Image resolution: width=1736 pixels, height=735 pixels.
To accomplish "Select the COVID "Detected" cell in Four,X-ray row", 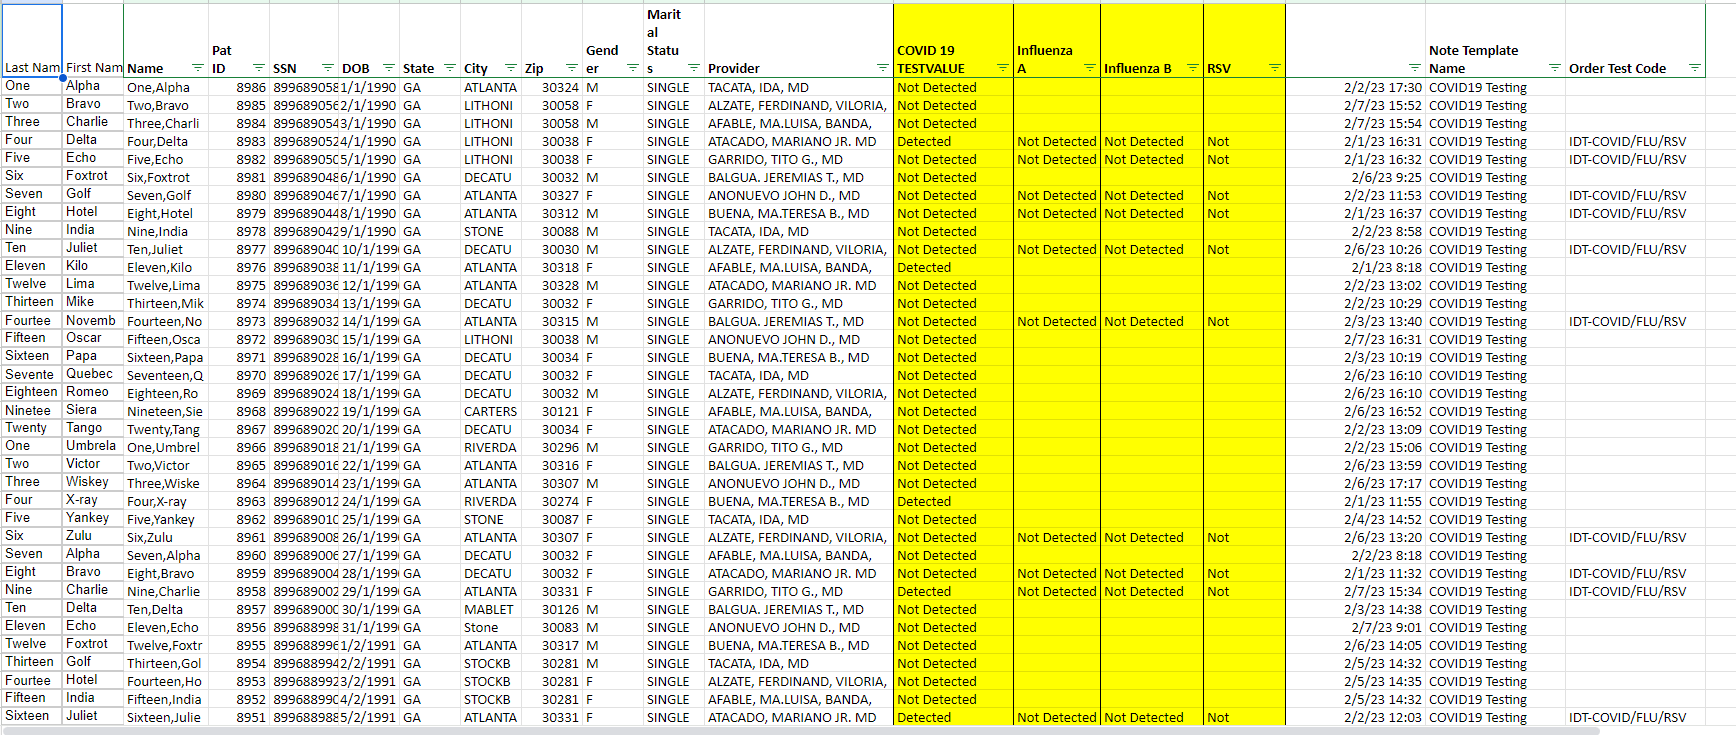I will coord(953,501).
